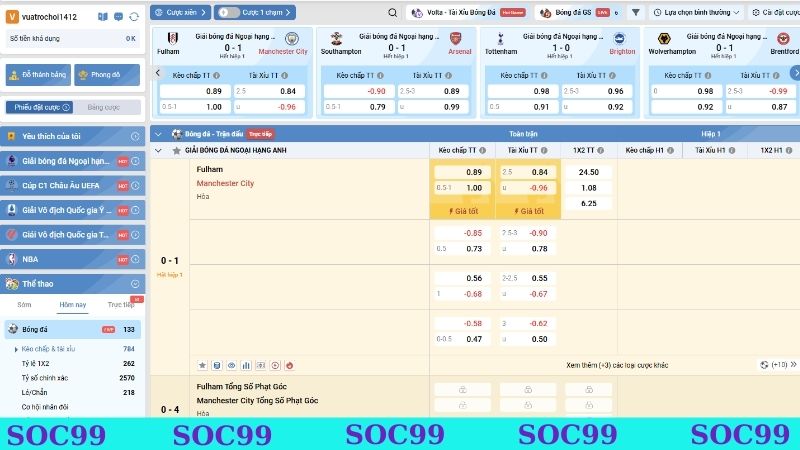Open Bóng đá sport category
Image resolution: width=800 pixels, height=450 pixels.
[73, 330]
